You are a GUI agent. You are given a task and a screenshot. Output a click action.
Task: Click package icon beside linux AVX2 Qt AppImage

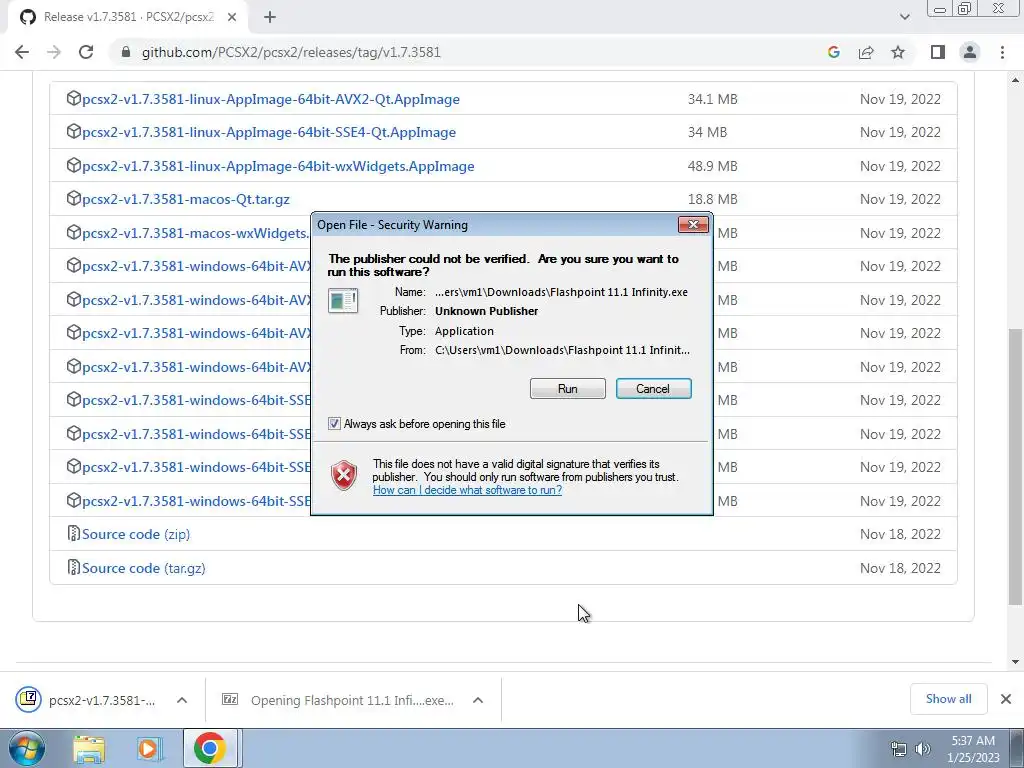pyautogui.click(x=74, y=99)
